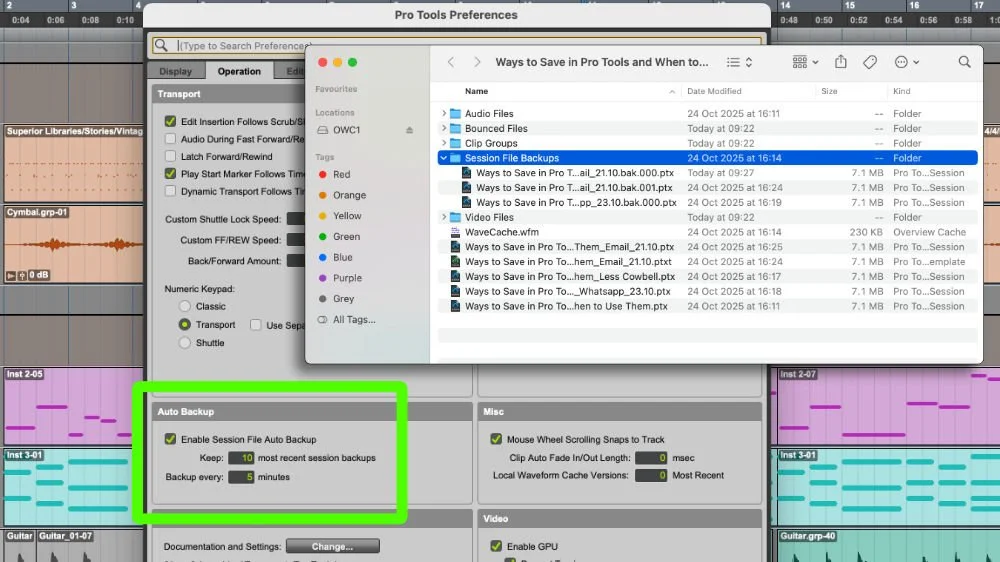1000x562 pixels.
Task: Click Change for Documentation and Settings
Action: click(x=332, y=546)
